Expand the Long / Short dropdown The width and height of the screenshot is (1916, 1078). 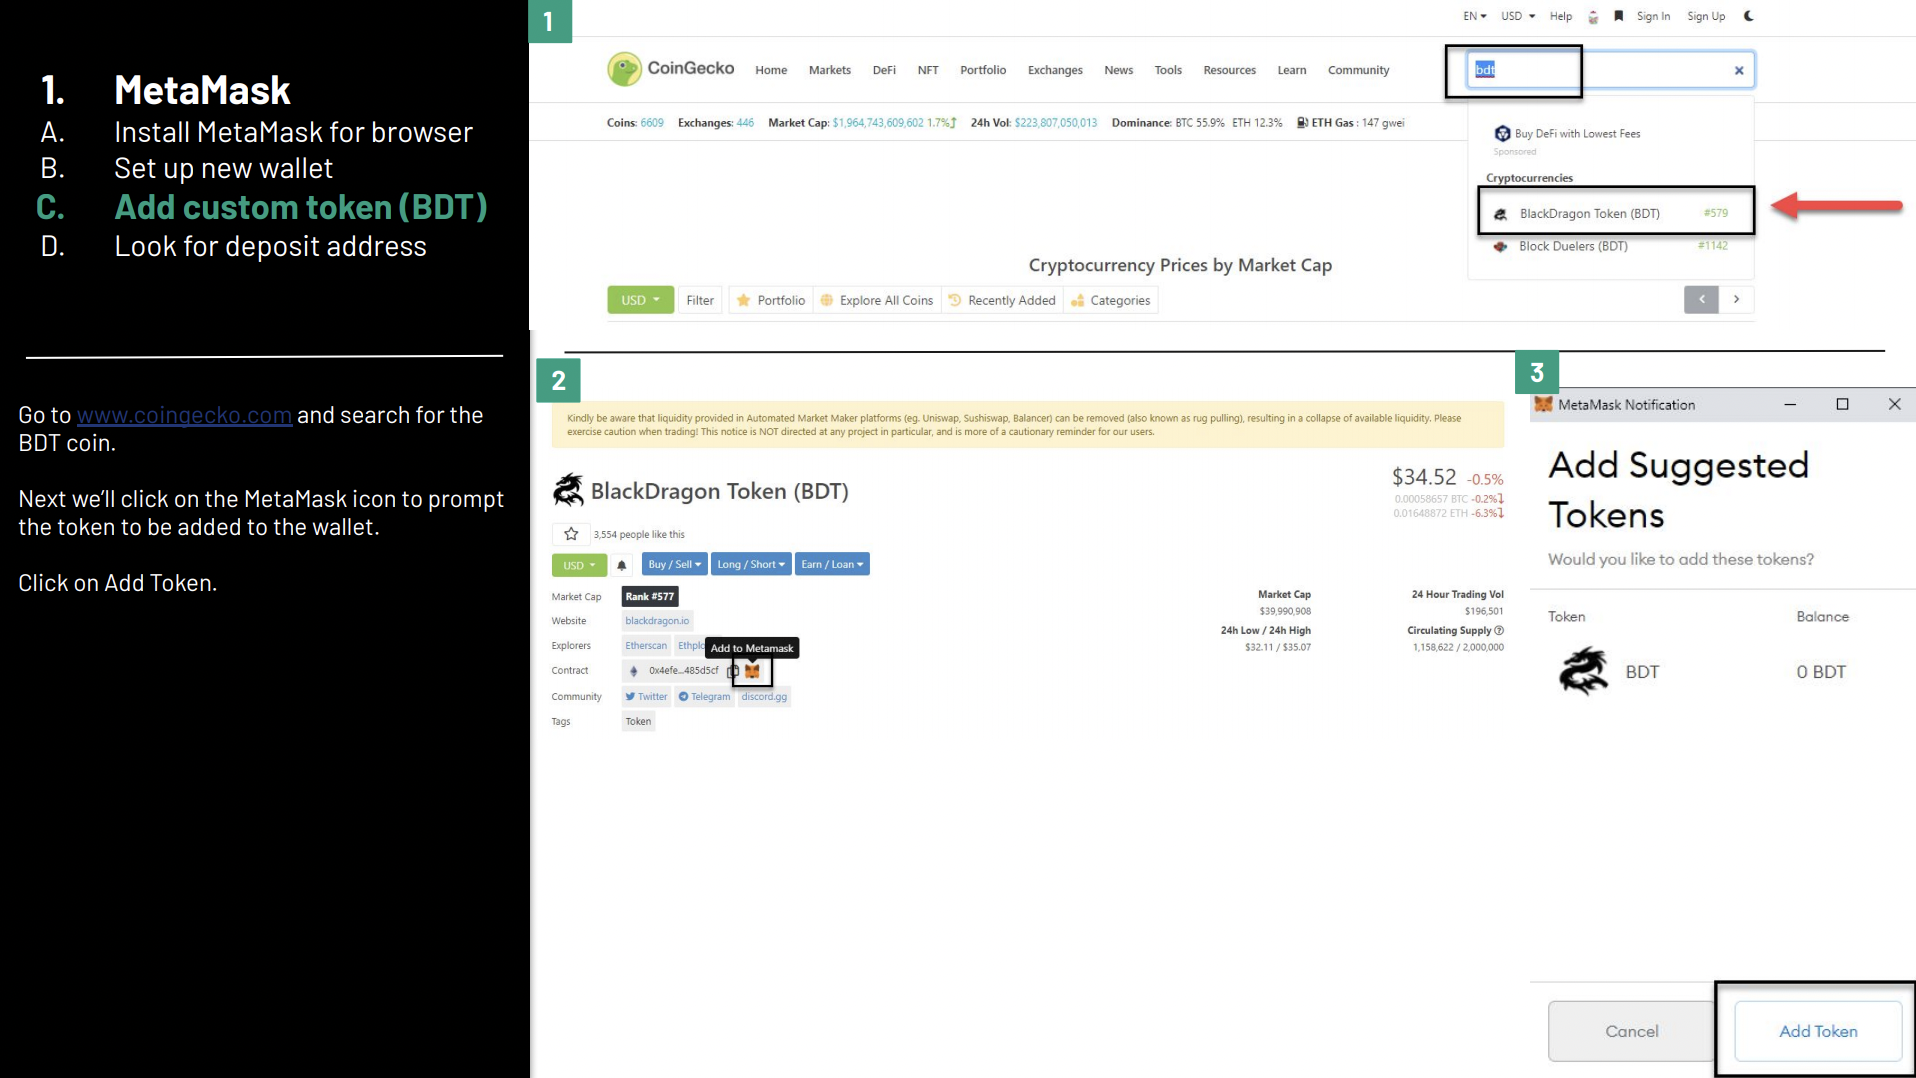pyautogui.click(x=751, y=564)
